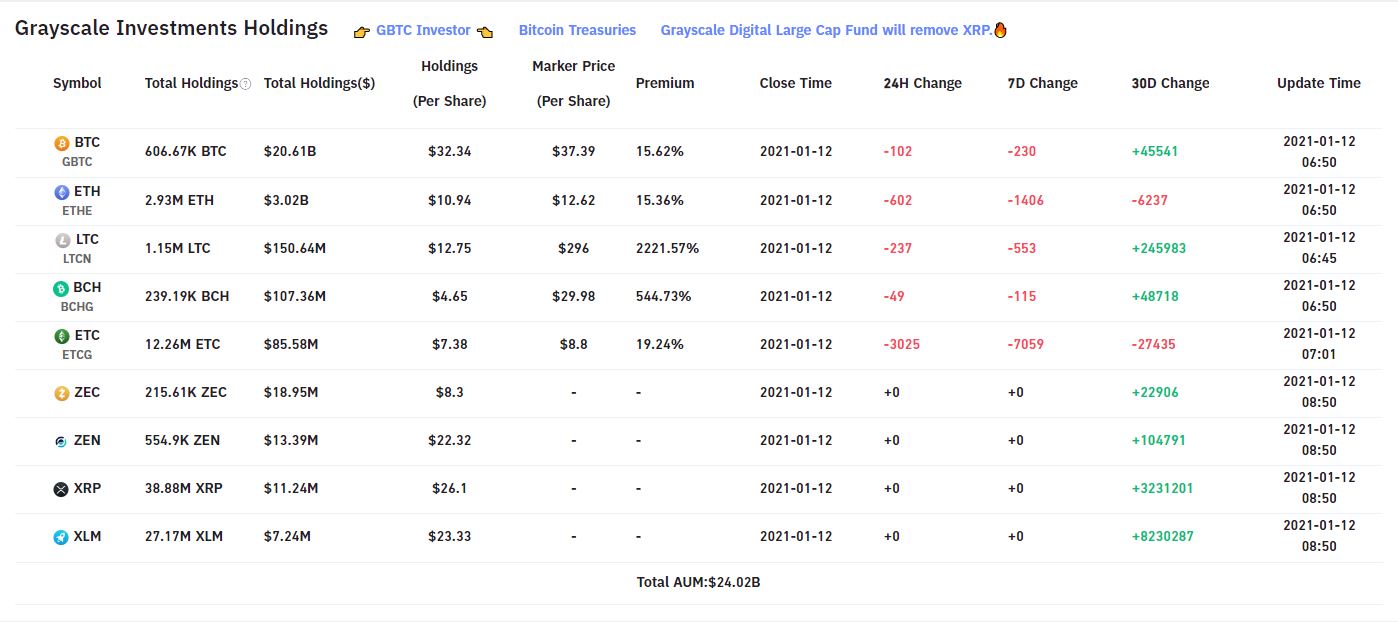Click the 2221.57% premium value
Viewport: 1398px width, 622px height.
(667, 248)
